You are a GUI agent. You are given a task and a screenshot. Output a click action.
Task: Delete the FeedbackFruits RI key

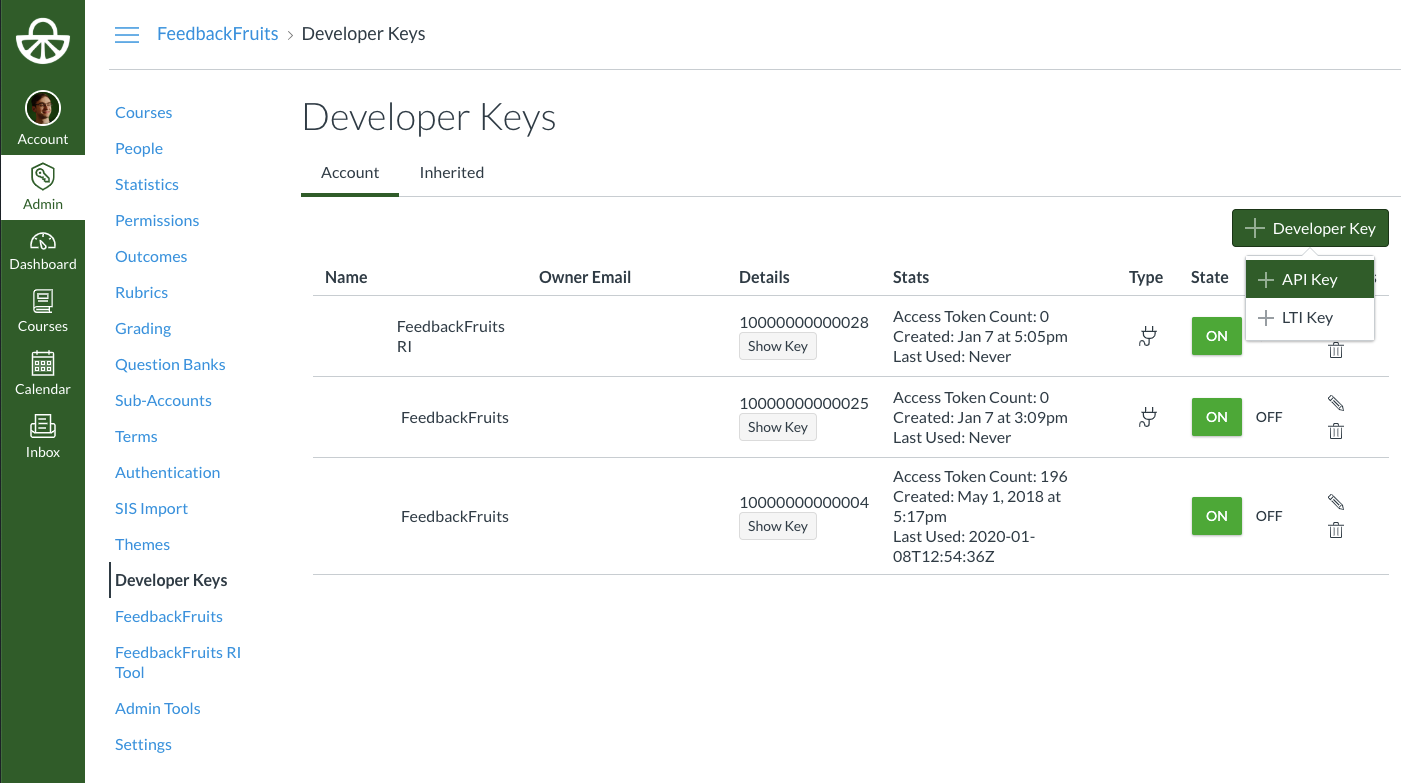1336,350
